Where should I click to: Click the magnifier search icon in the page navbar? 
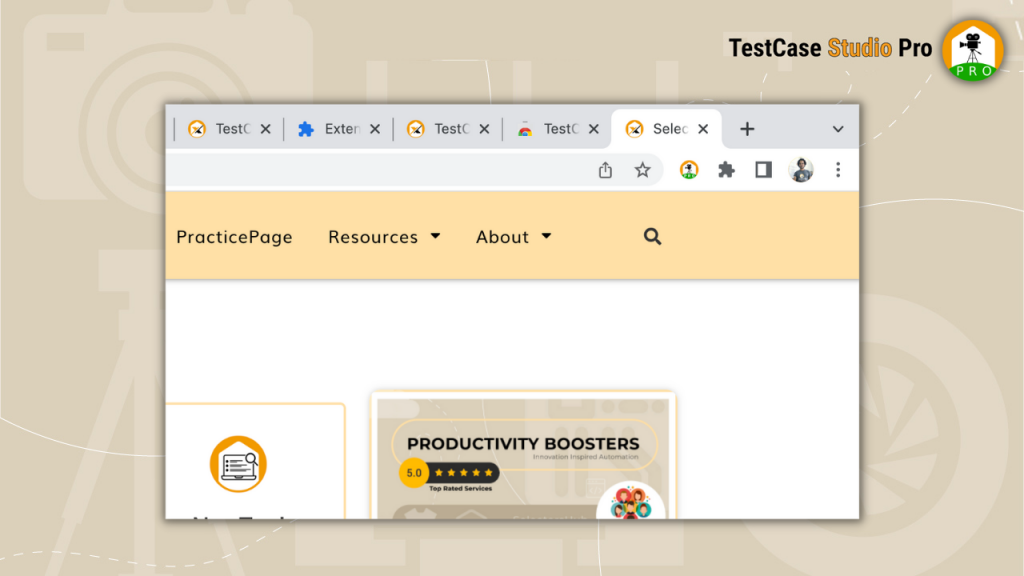coord(652,236)
